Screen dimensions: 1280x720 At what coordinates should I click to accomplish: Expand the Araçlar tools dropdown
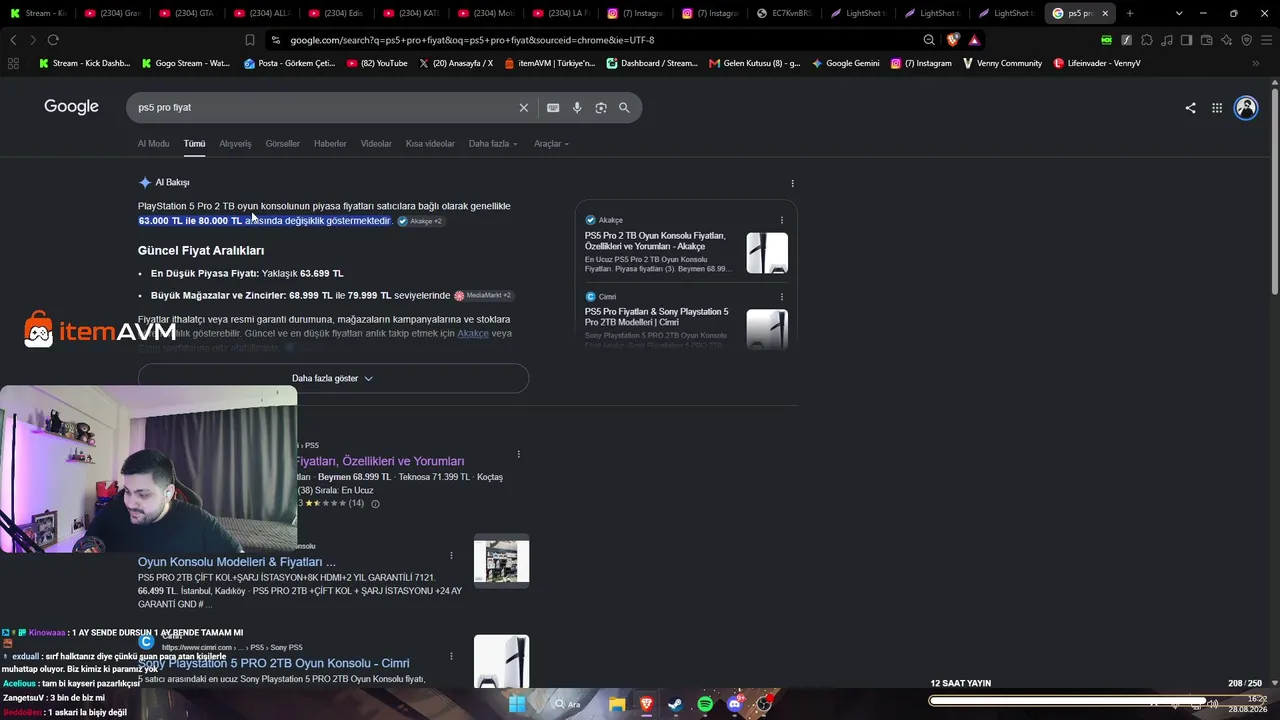551,144
